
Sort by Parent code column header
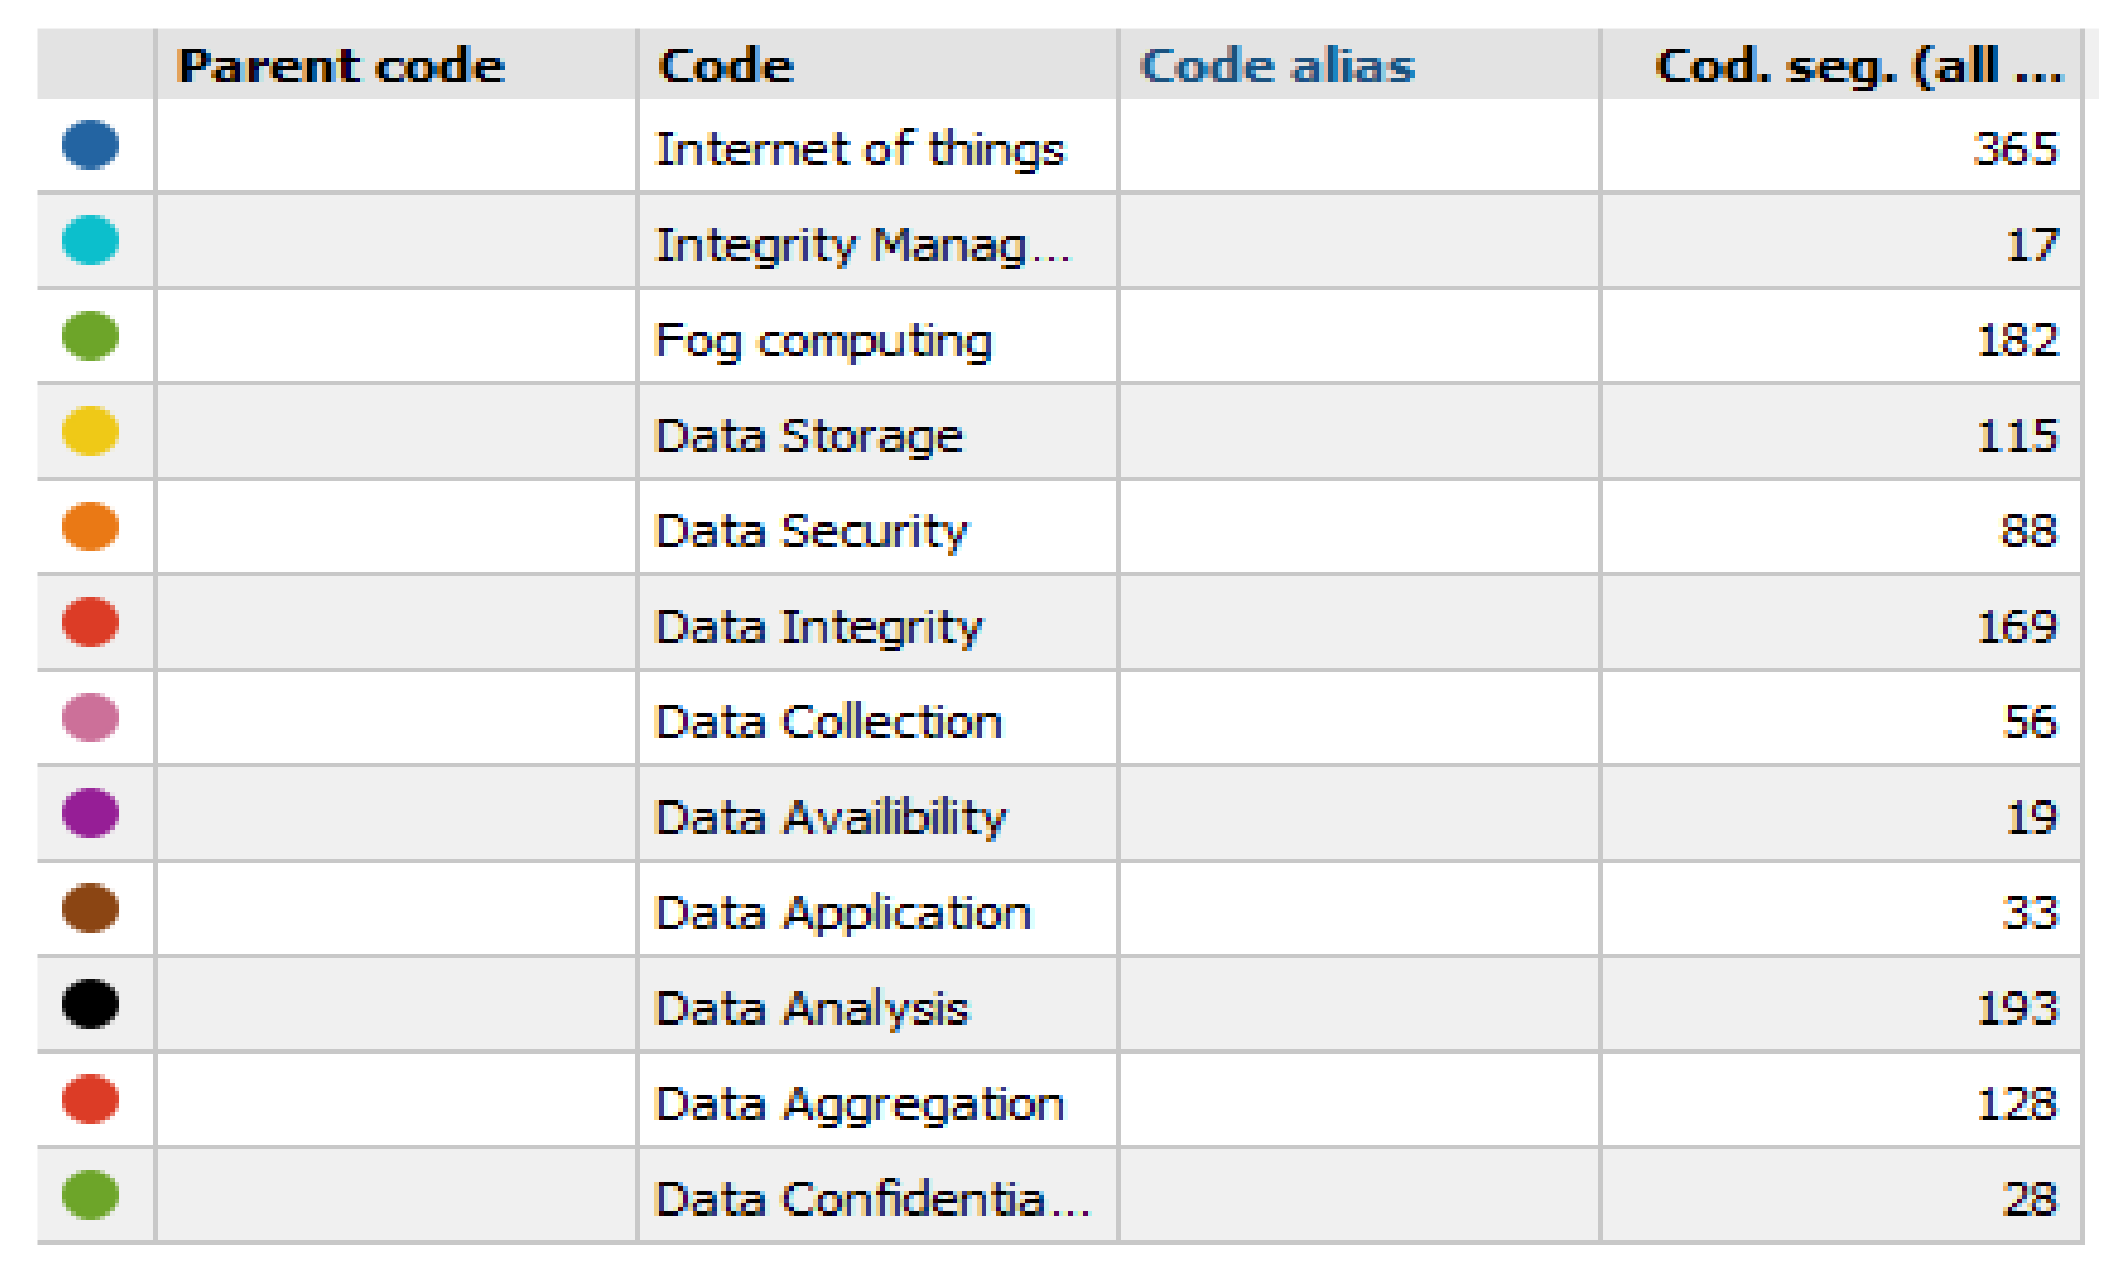(x=341, y=66)
